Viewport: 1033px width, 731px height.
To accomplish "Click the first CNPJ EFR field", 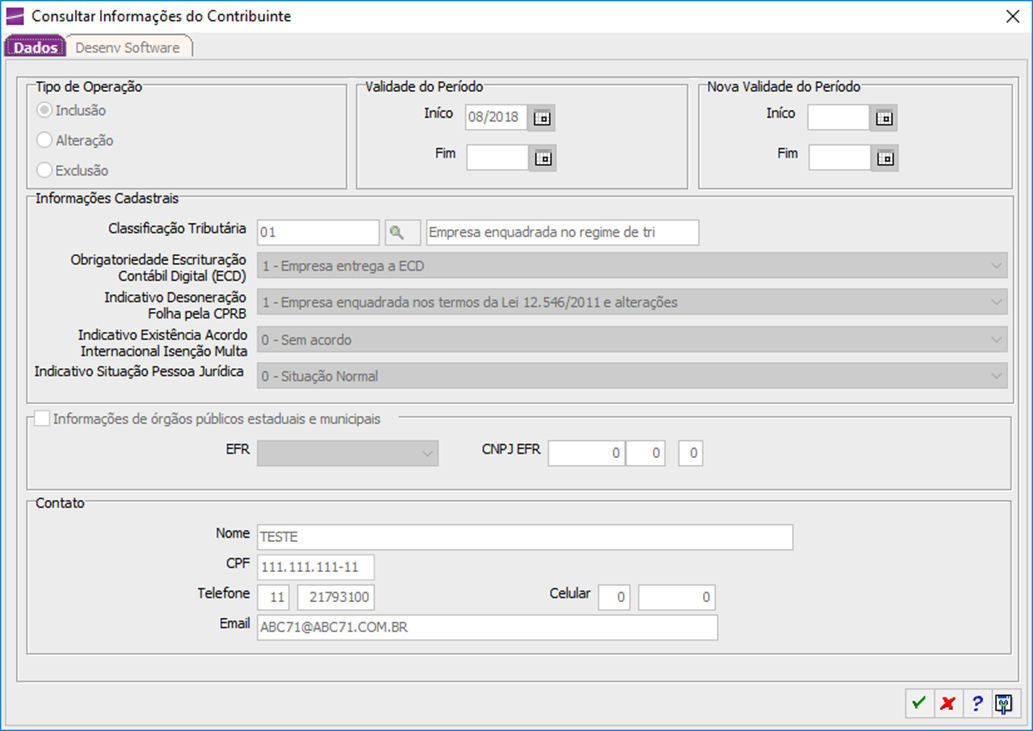I will point(586,453).
